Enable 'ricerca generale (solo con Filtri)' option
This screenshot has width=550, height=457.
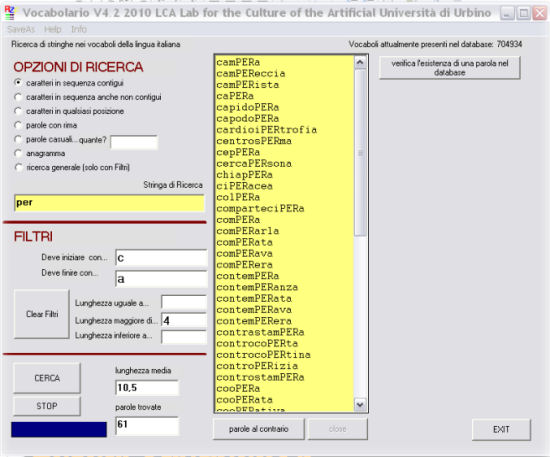[x=18, y=167]
